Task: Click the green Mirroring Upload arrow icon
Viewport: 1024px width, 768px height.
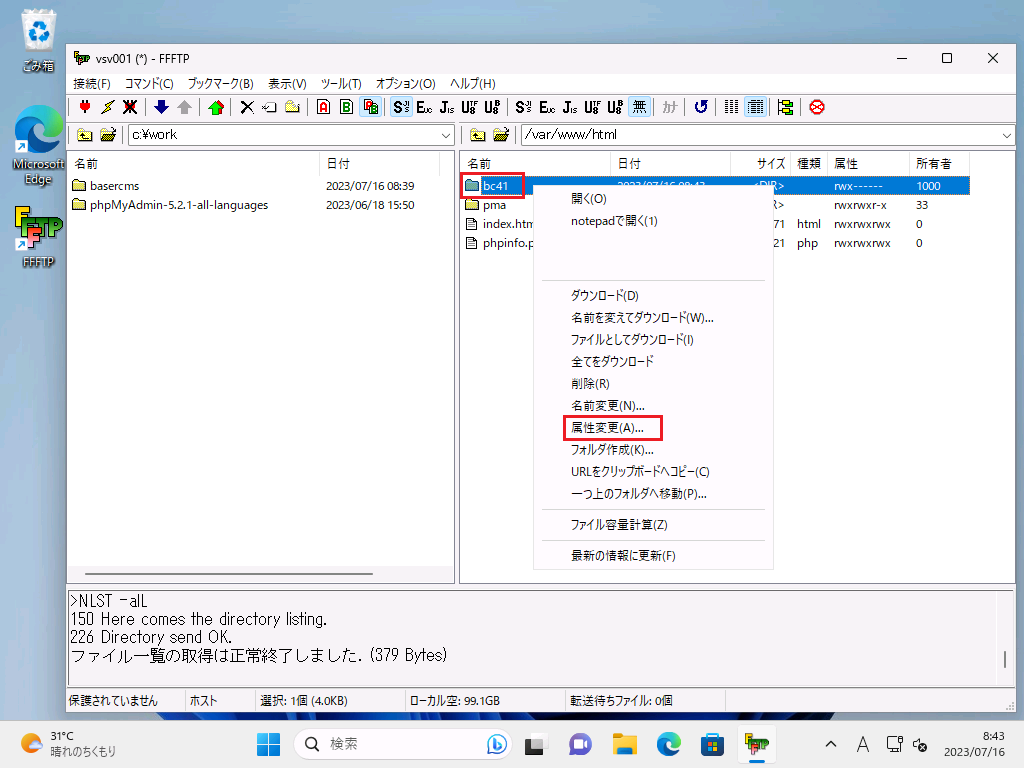Action: click(216, 107)
